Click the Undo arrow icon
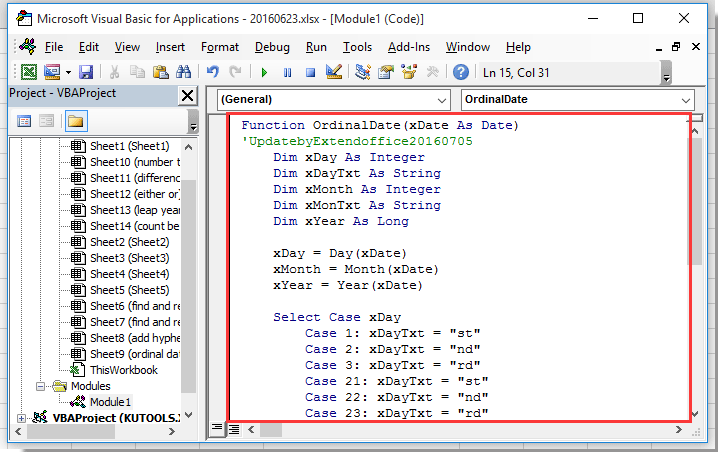 point(212,72)
